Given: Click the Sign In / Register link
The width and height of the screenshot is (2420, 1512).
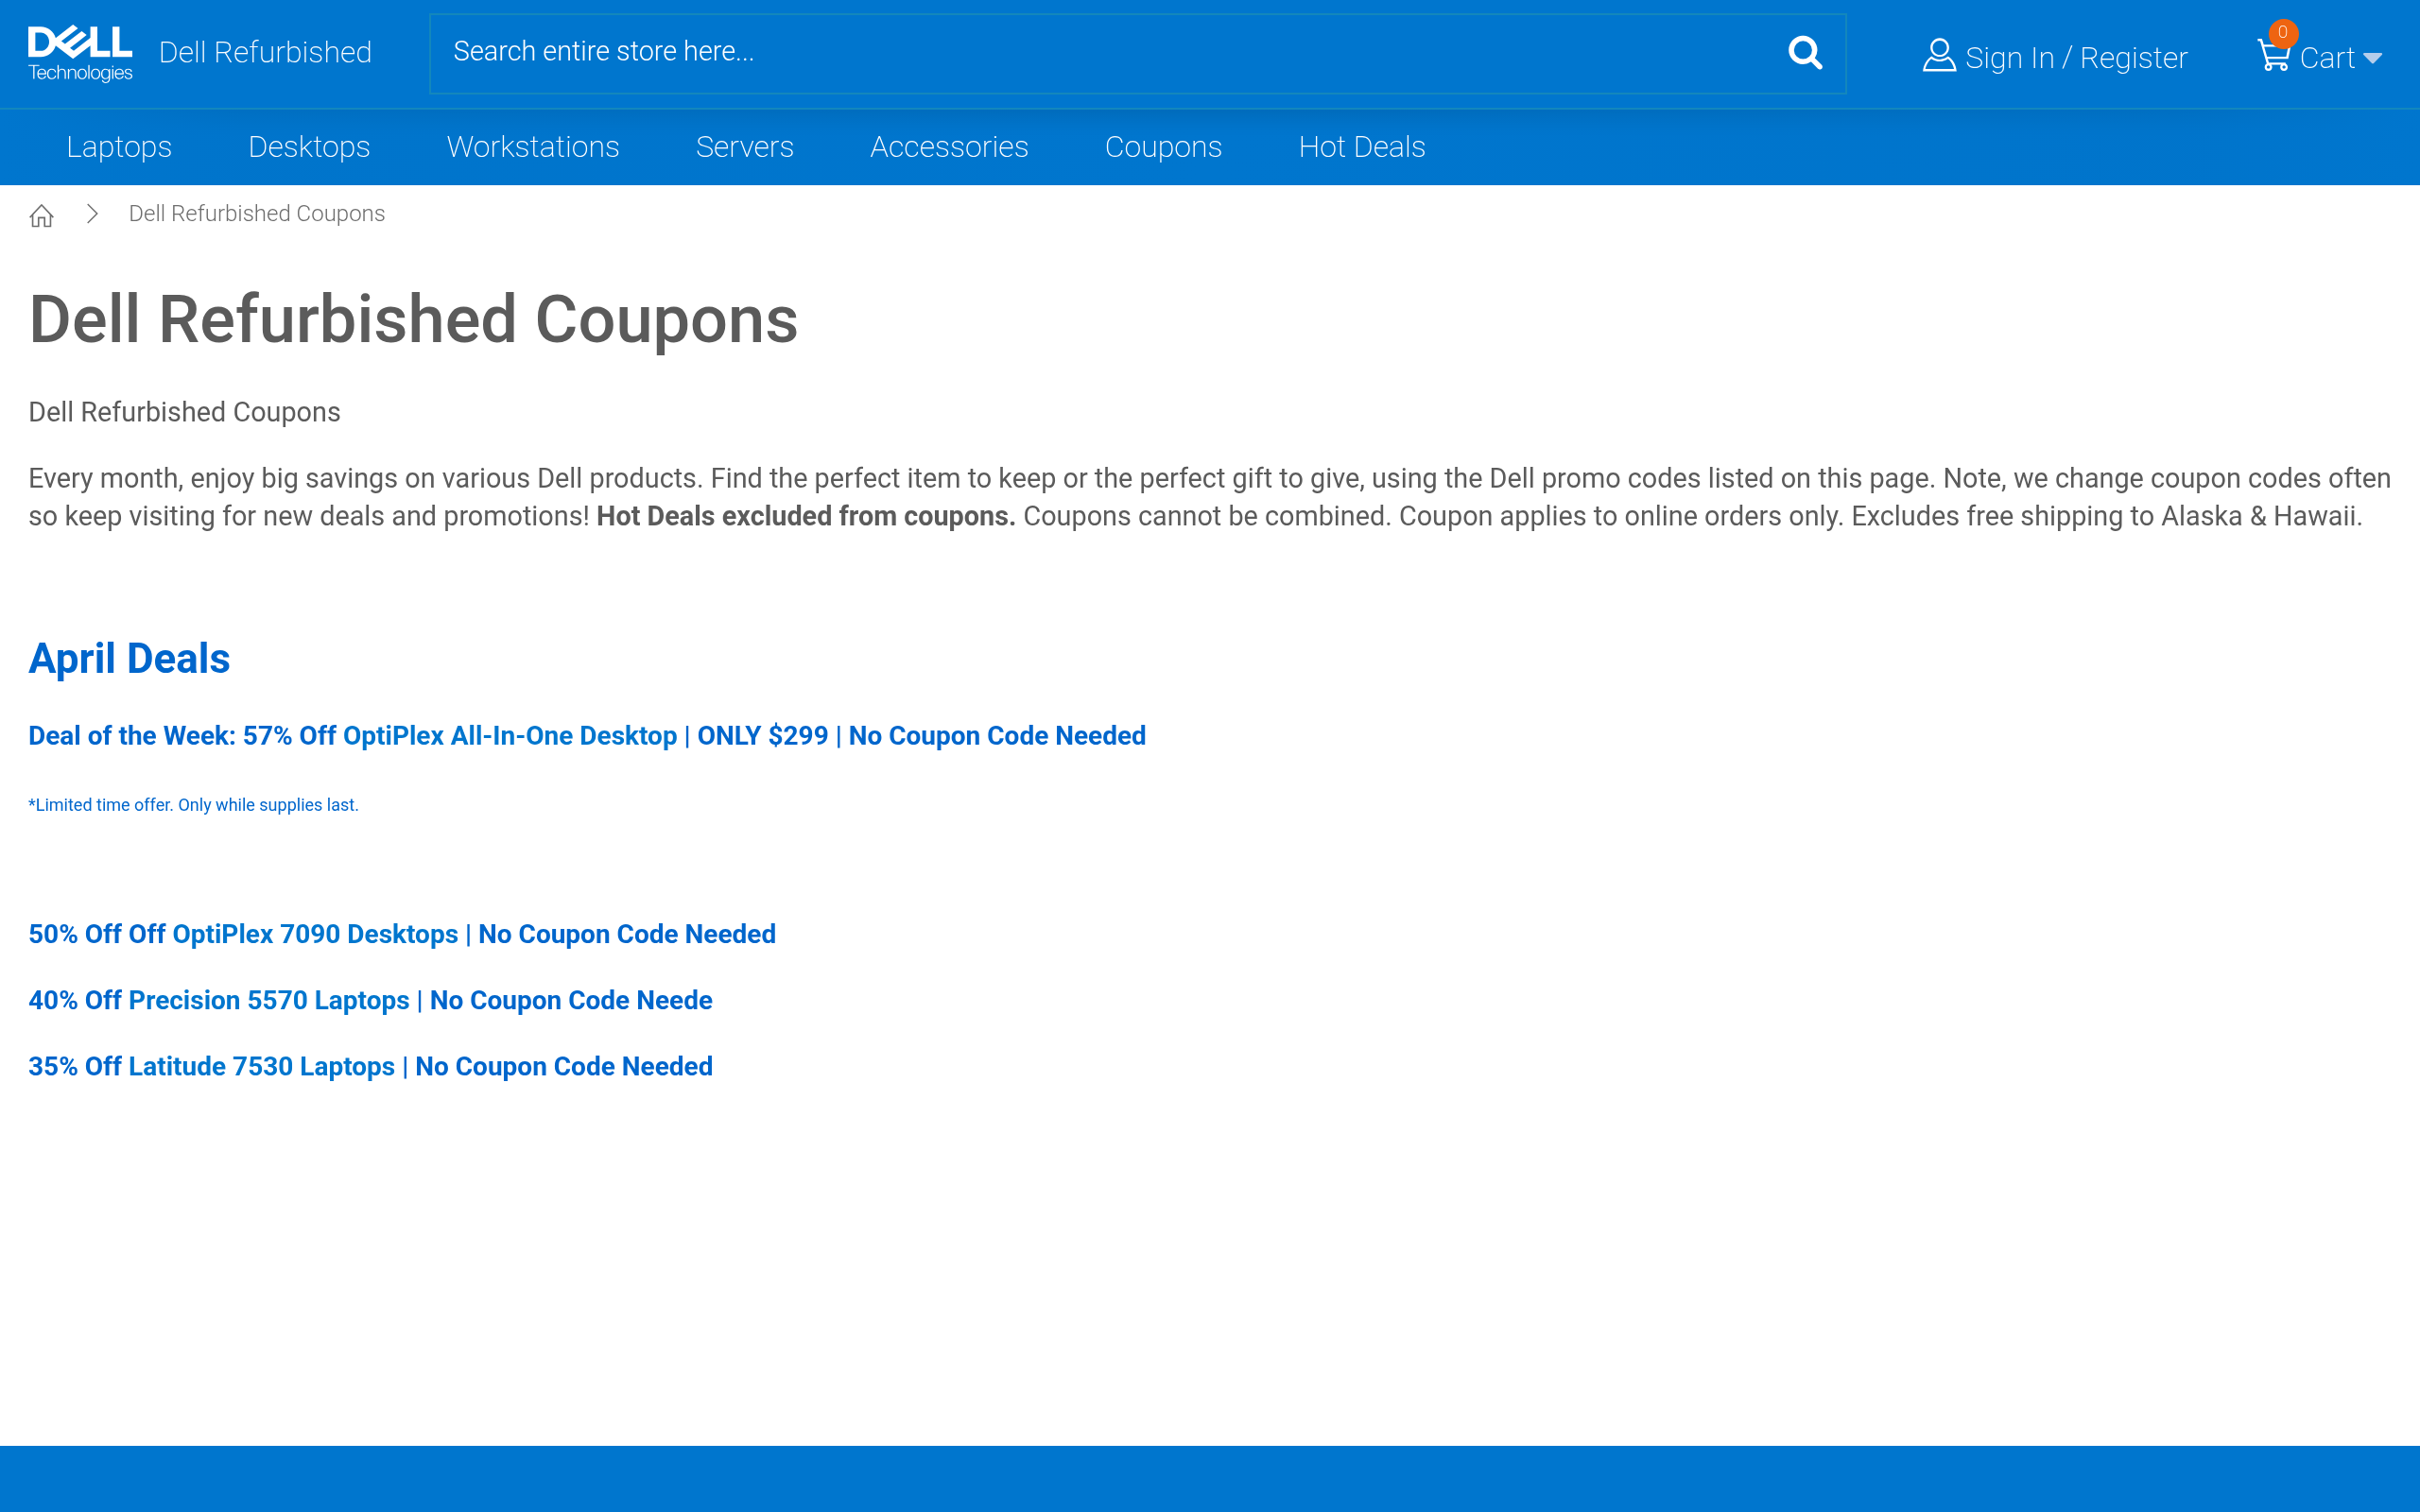Looking at the screenshot, I should (x=2076, y=58).
